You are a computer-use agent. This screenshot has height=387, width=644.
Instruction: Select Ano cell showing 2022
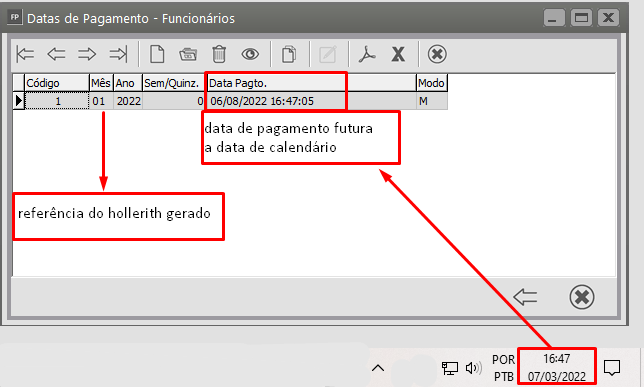[128, 101]
